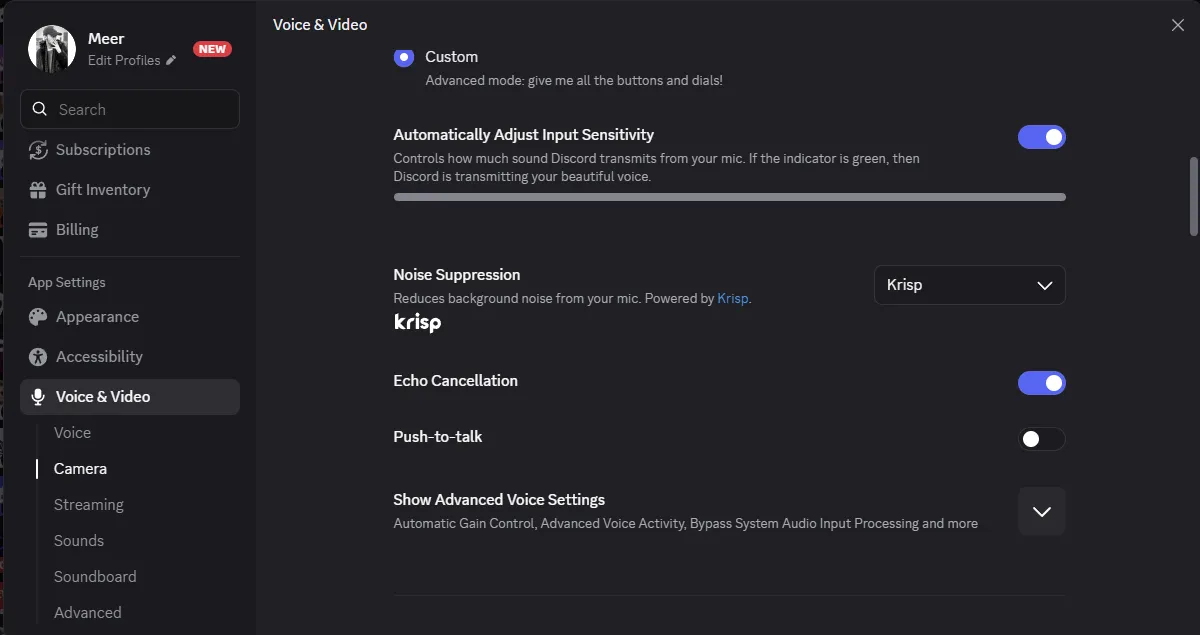1200x635 pixels.
Task: Open the Streaming settings subsection
Action: point(89,505)
